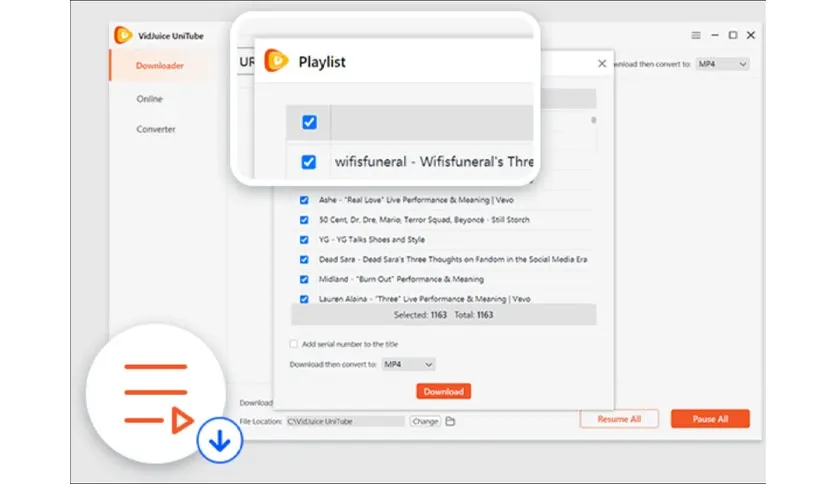836x484 pixels.
Task: Switch to the Converter tab
Action: [x=156, y=129]
